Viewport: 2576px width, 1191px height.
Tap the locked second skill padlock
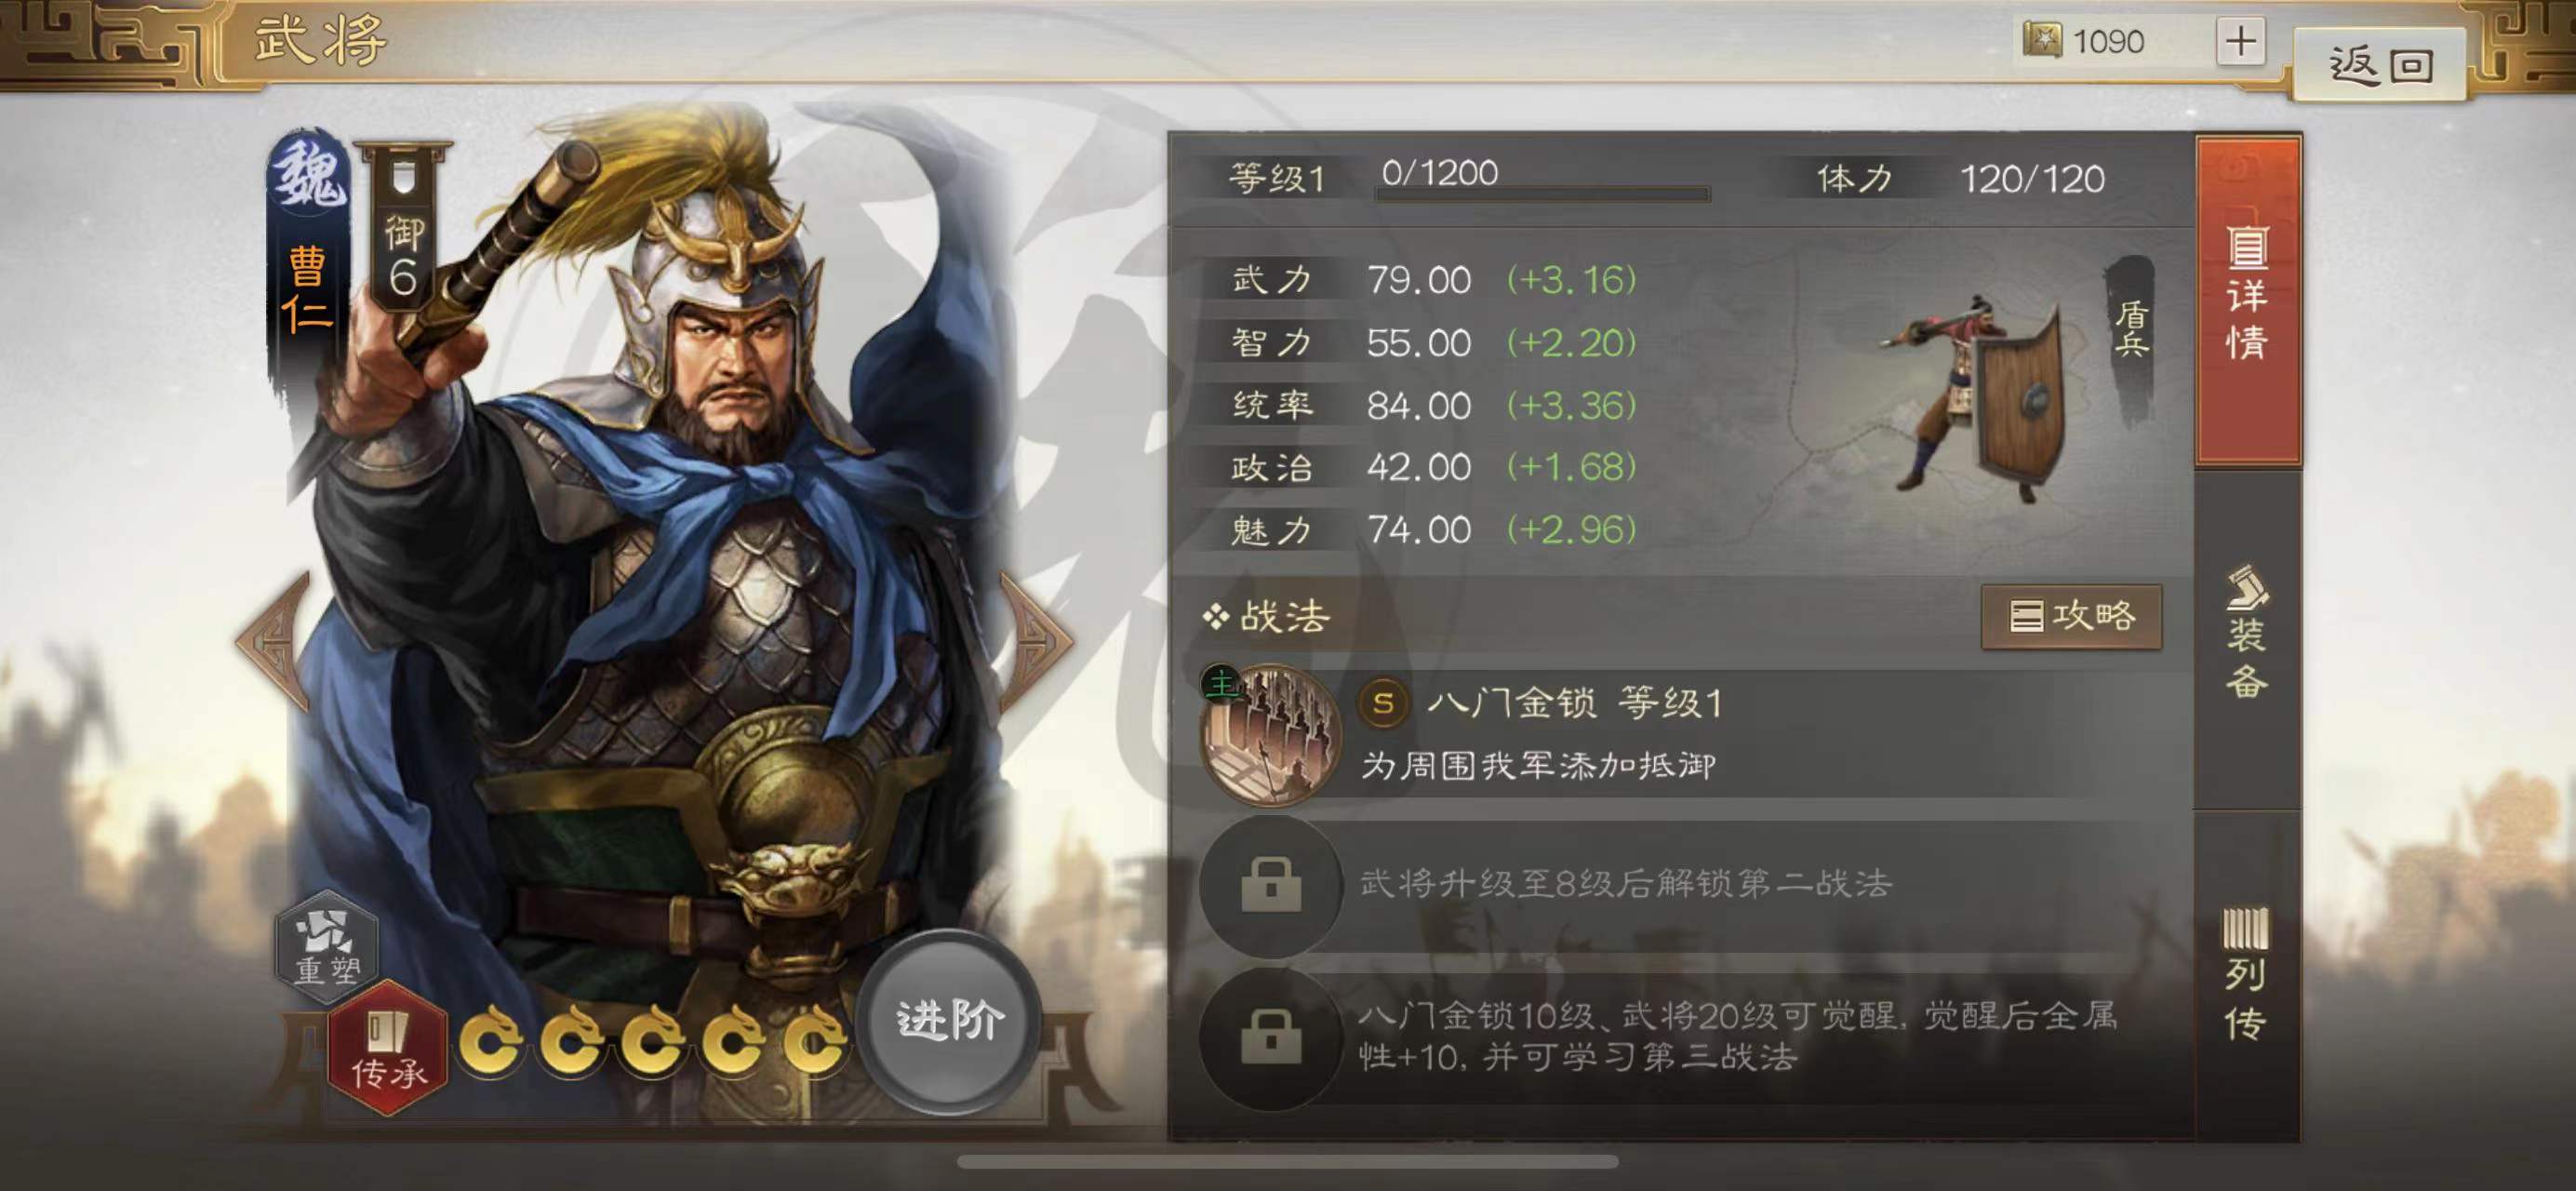pyautogui.click(x=1270, y=885)
